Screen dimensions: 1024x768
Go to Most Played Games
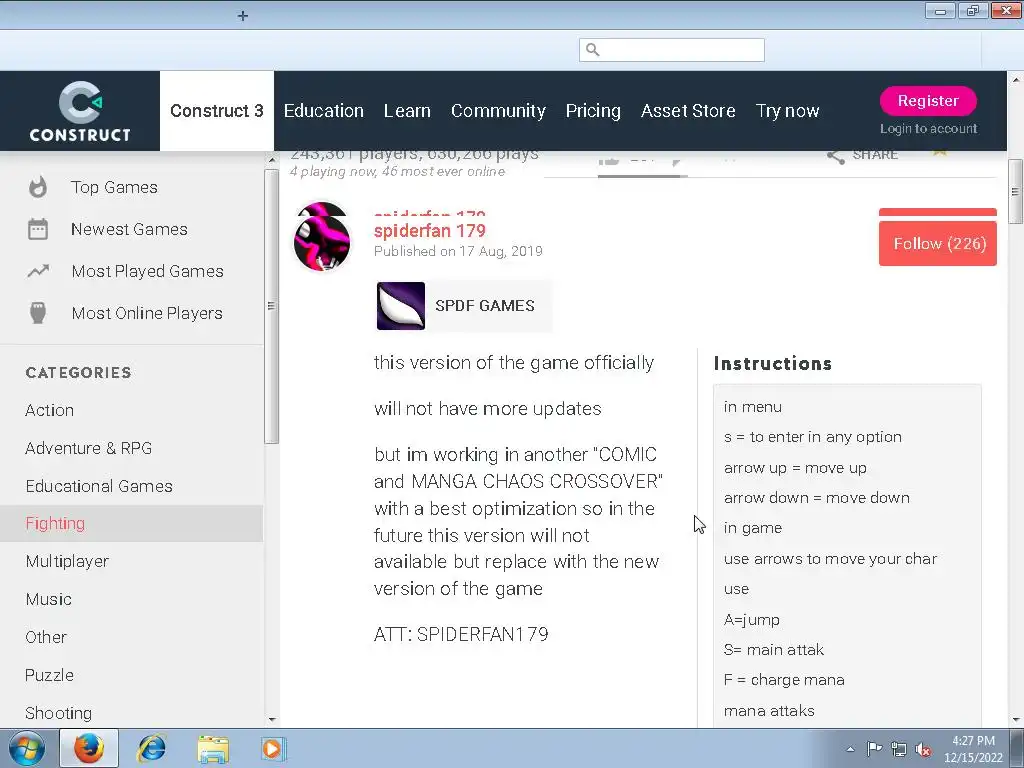[x=148, y=271]
